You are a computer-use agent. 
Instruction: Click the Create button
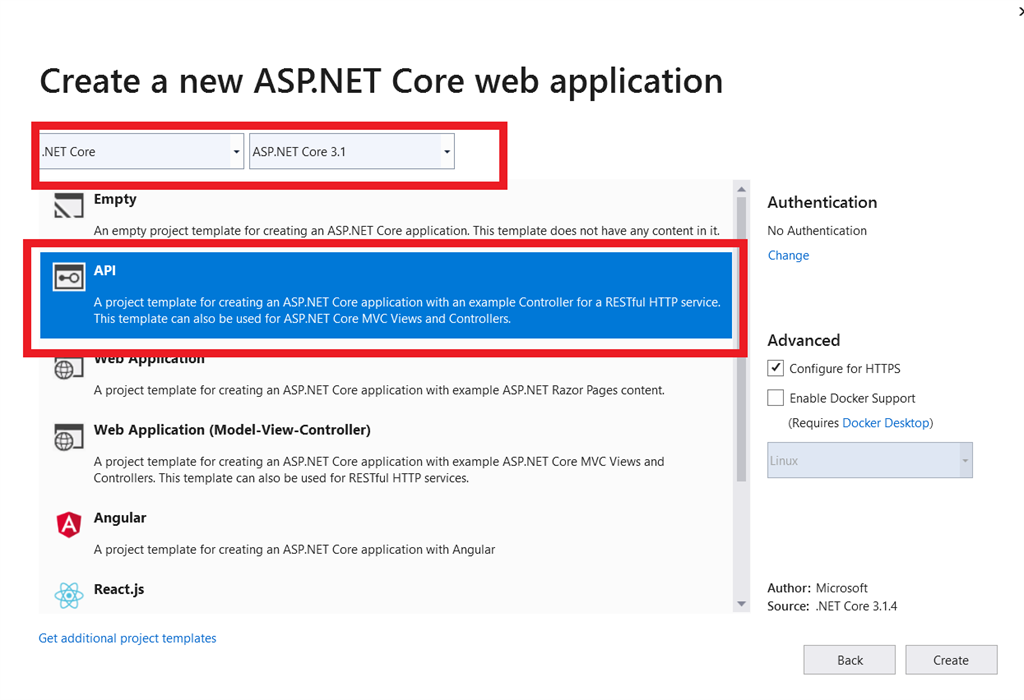[x=951, y=660]
